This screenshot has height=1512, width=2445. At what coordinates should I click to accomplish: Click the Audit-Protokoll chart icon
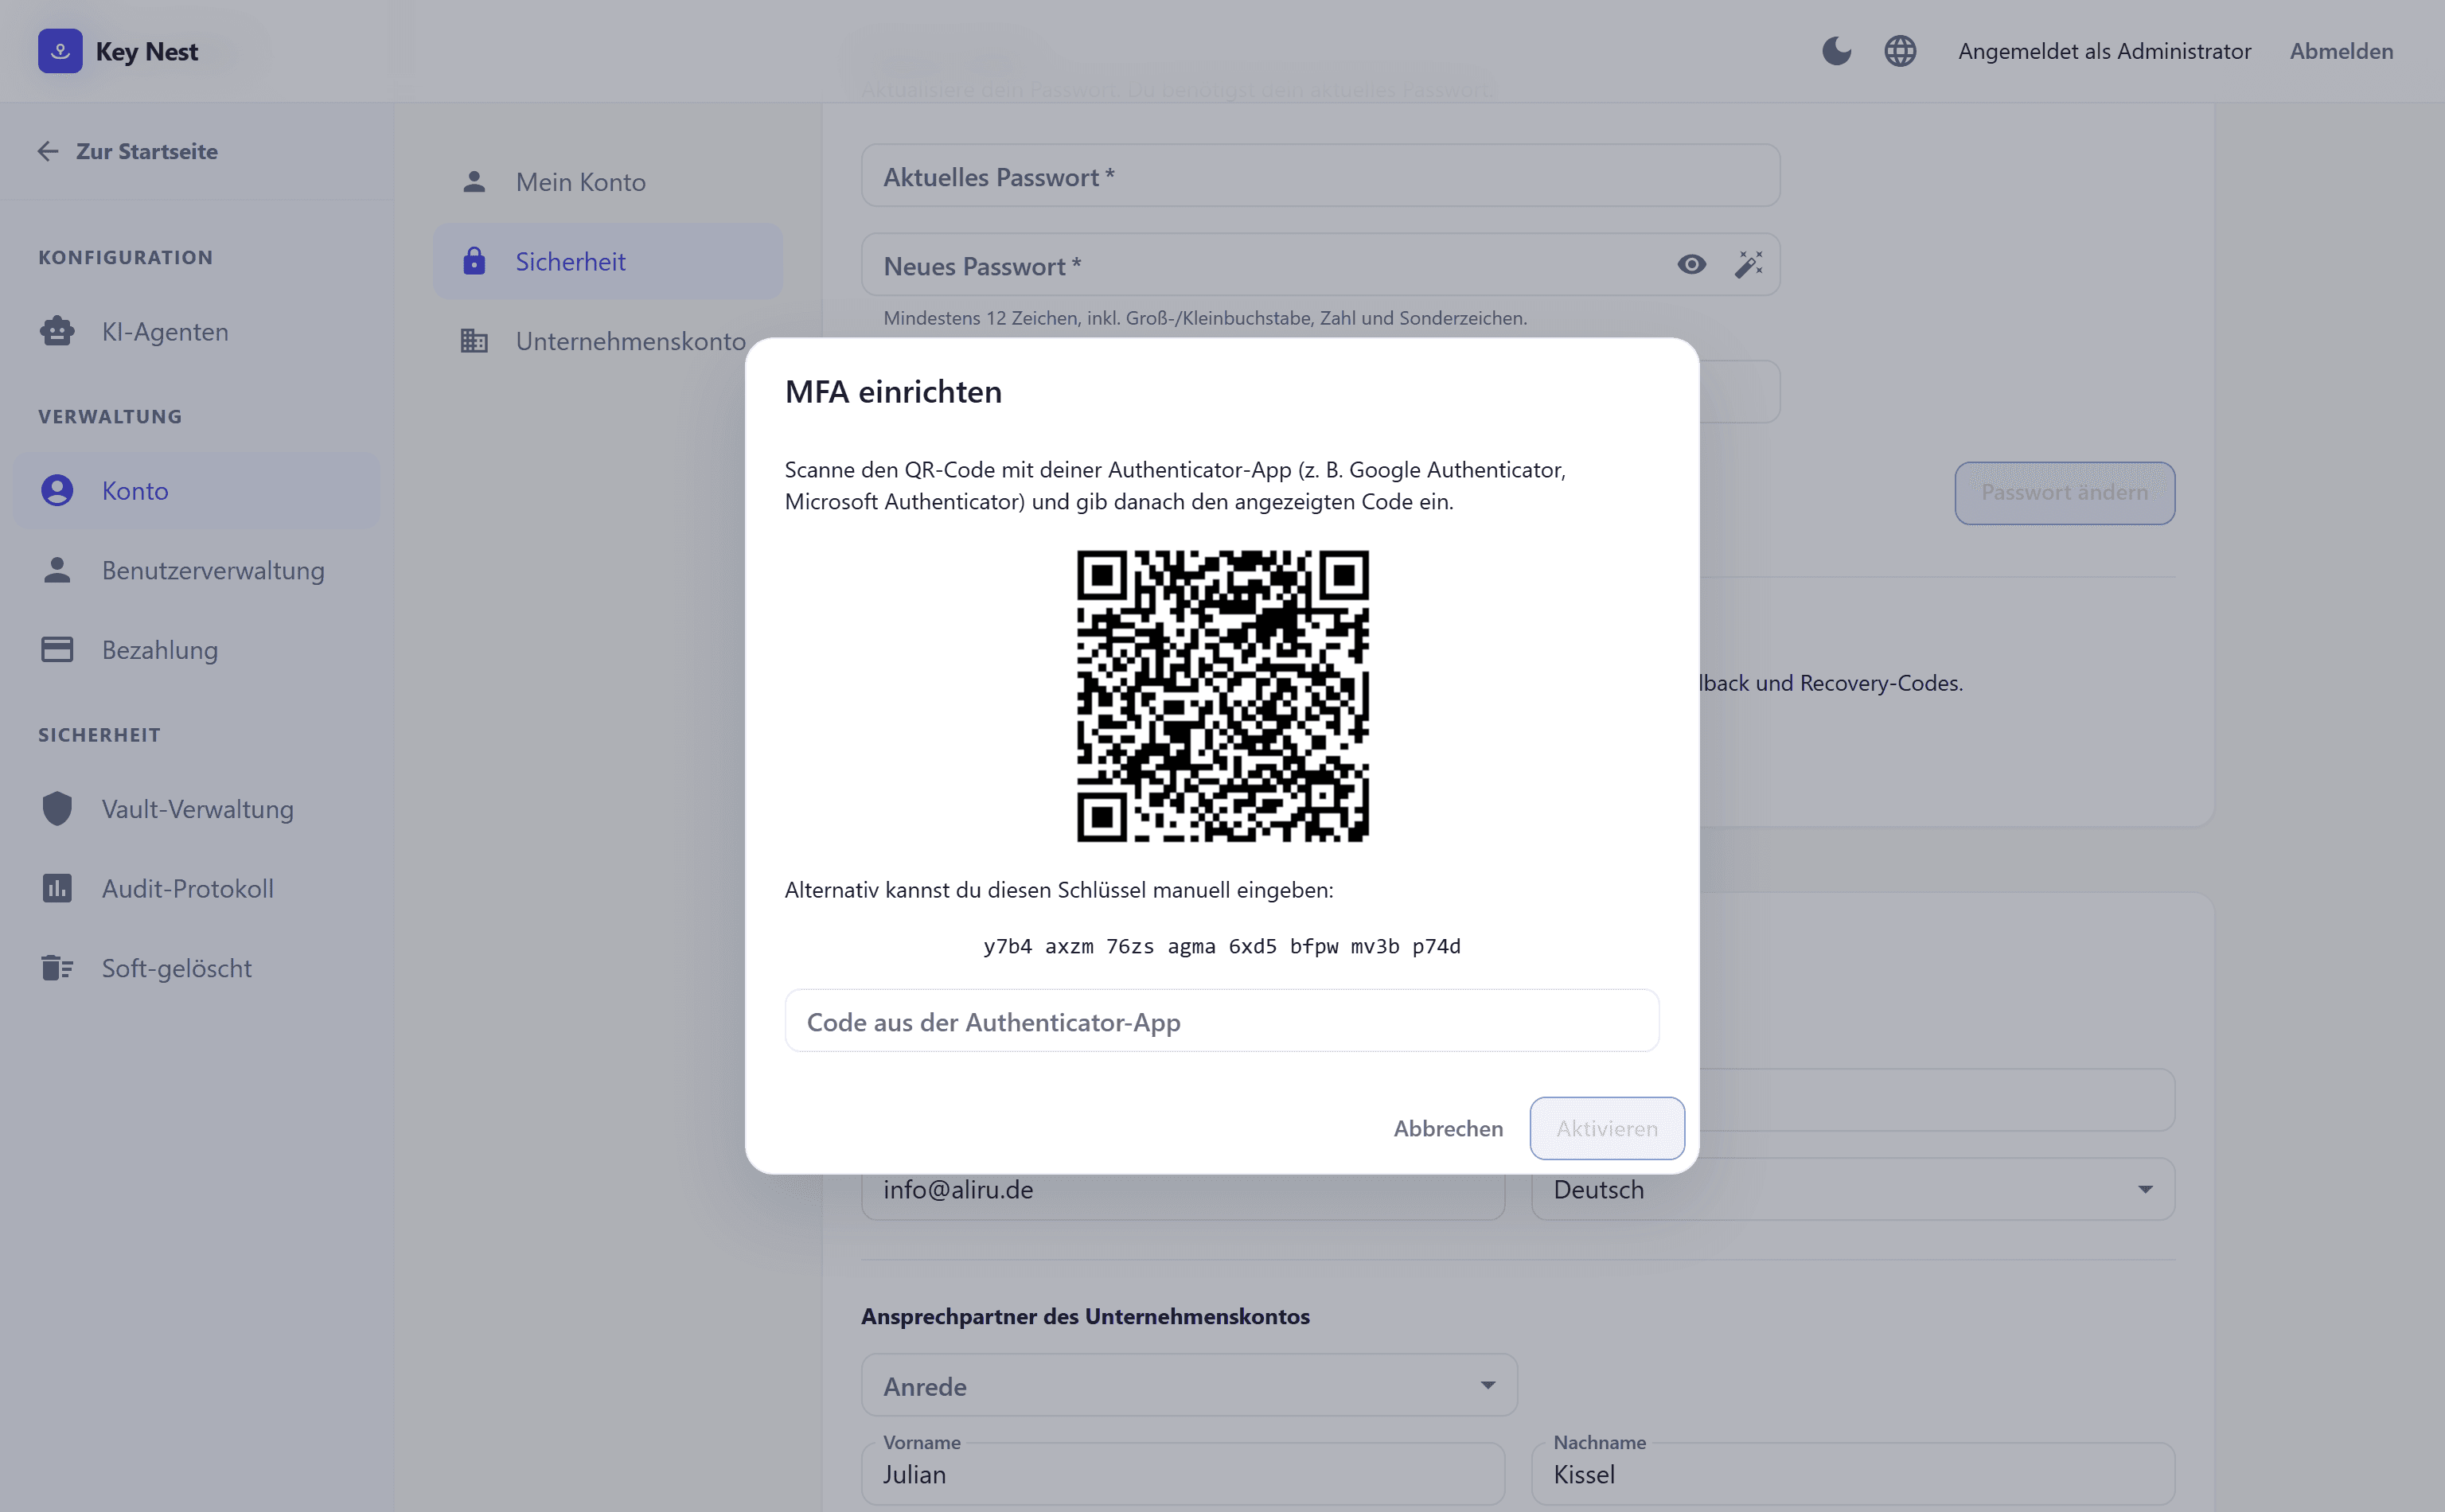point(57,888)
